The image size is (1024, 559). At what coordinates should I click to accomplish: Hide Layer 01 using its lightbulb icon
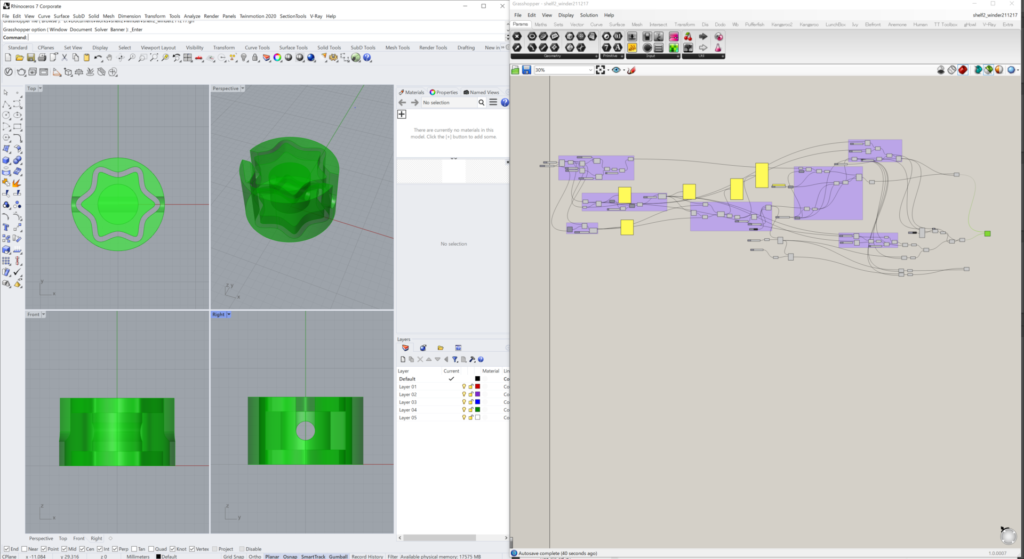click(463, 386)
